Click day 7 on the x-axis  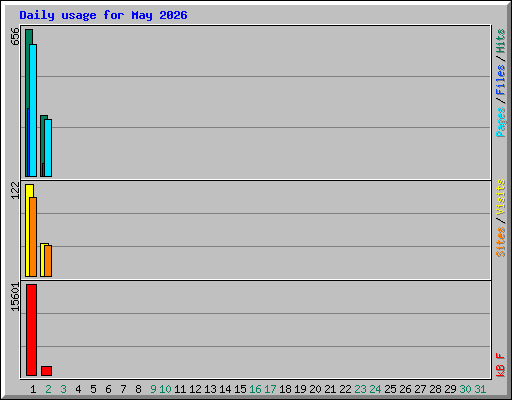tap(123, 389)
